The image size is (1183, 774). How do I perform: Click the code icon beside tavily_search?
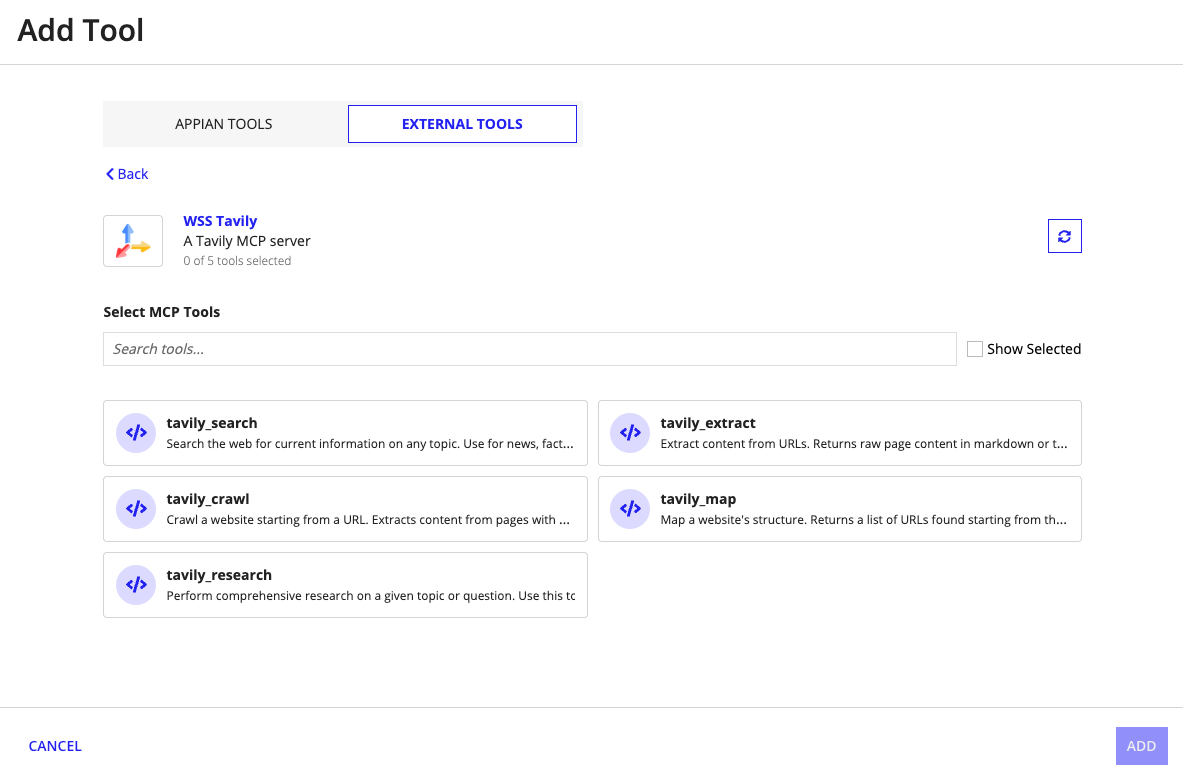[x=136, y=433]
